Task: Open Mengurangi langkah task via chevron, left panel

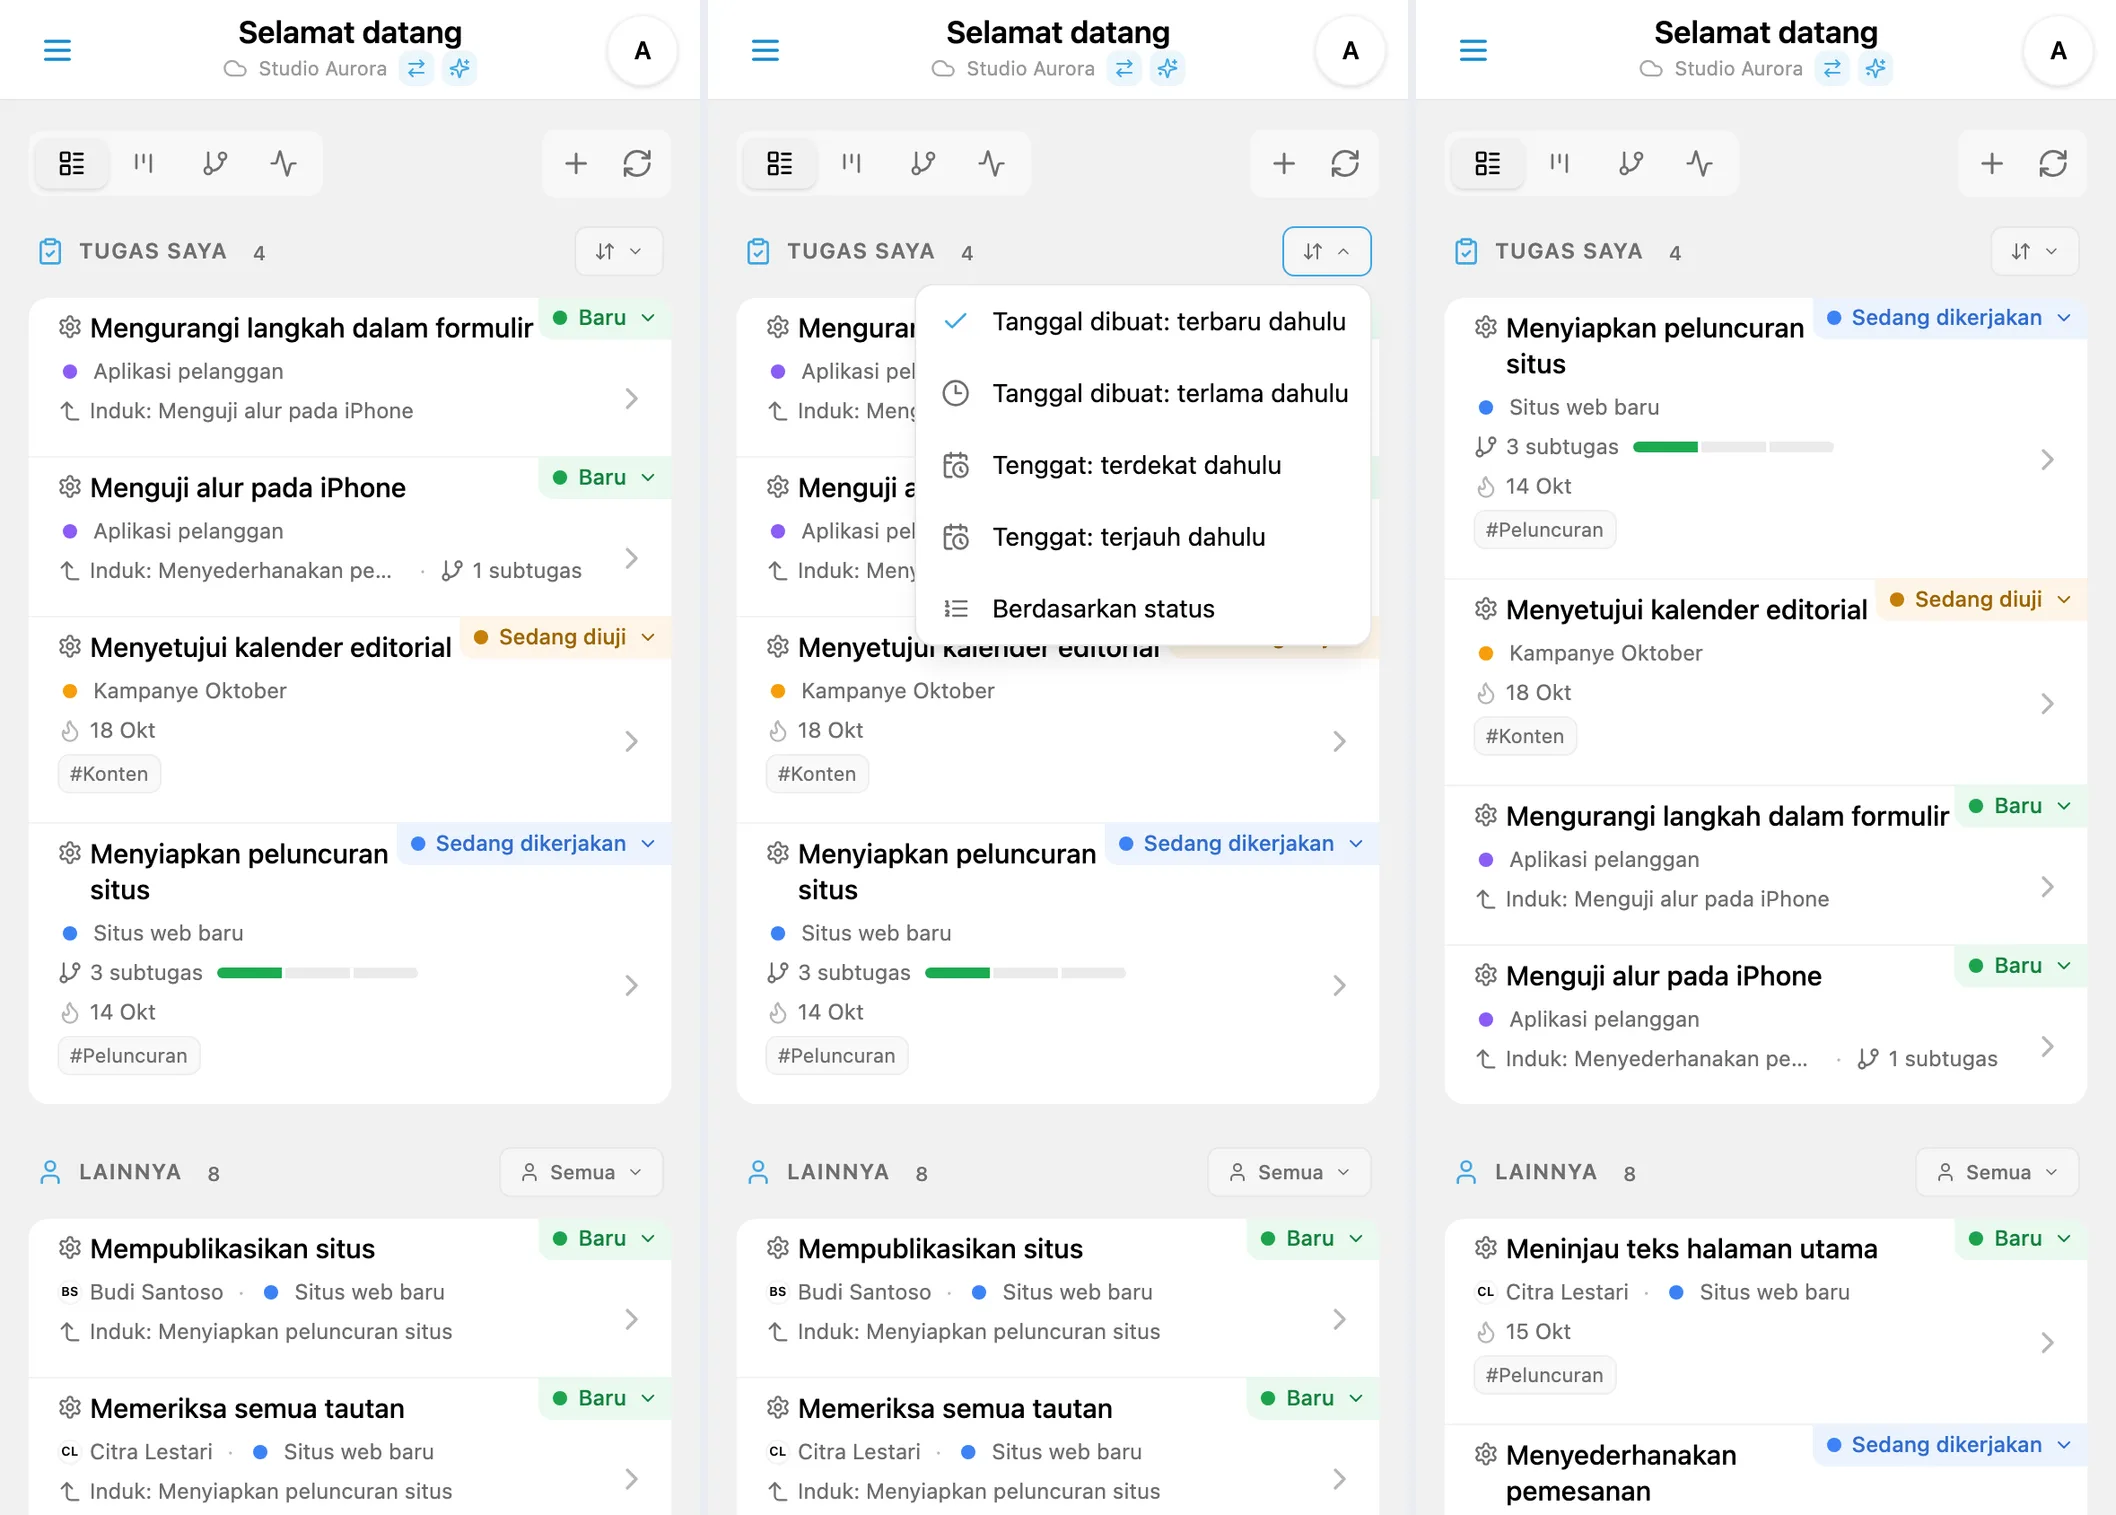Action: click(x=631, y=398)
